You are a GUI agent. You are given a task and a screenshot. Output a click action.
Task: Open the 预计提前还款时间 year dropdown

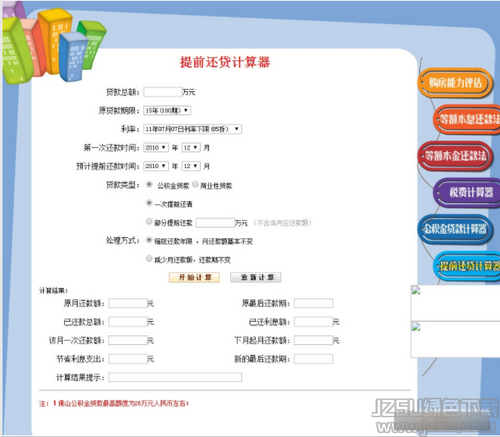click(x=156, y=166)
